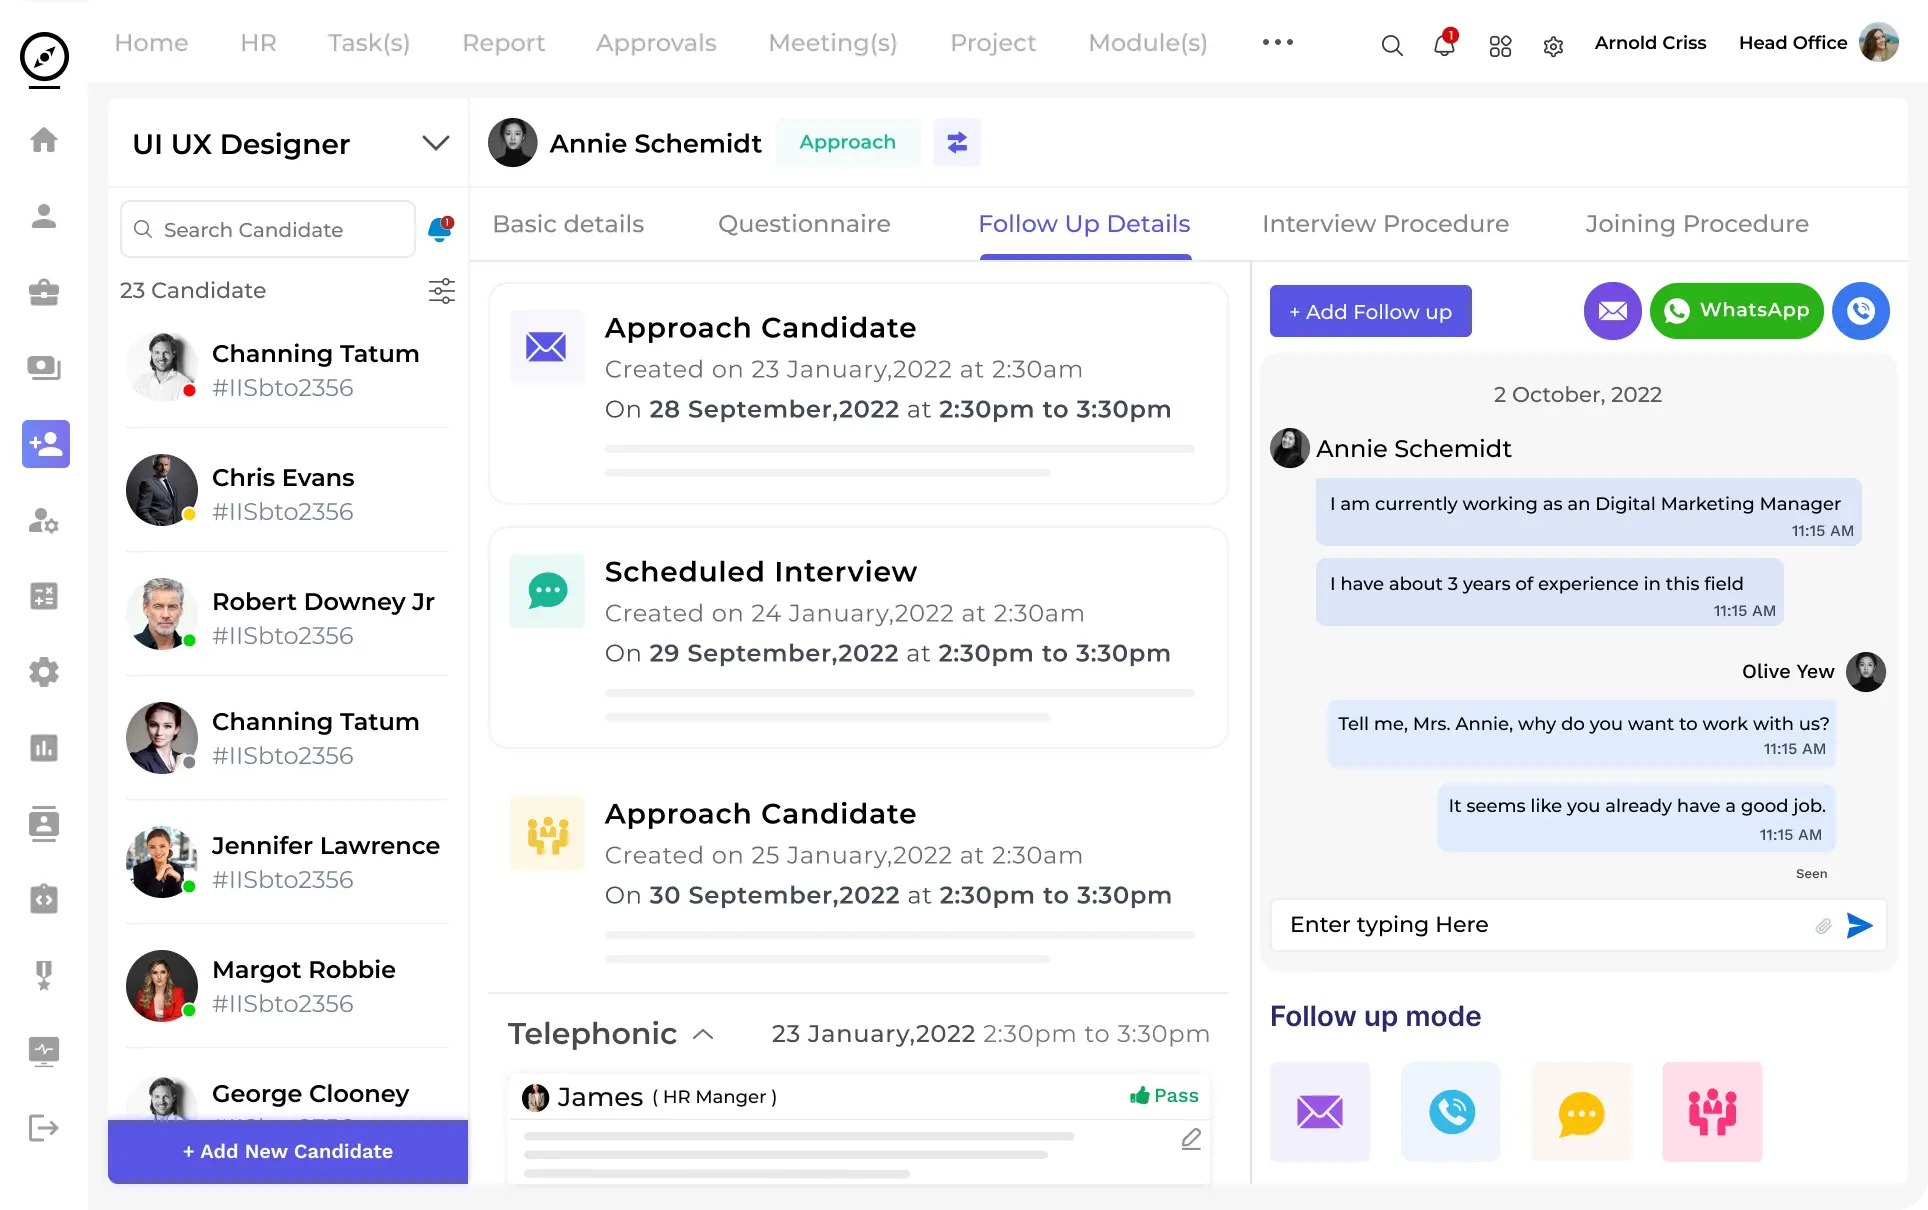Viewport: 1928px width, 1210px height.
Task: Click the Search Candidate field
Action: point(268,230)
